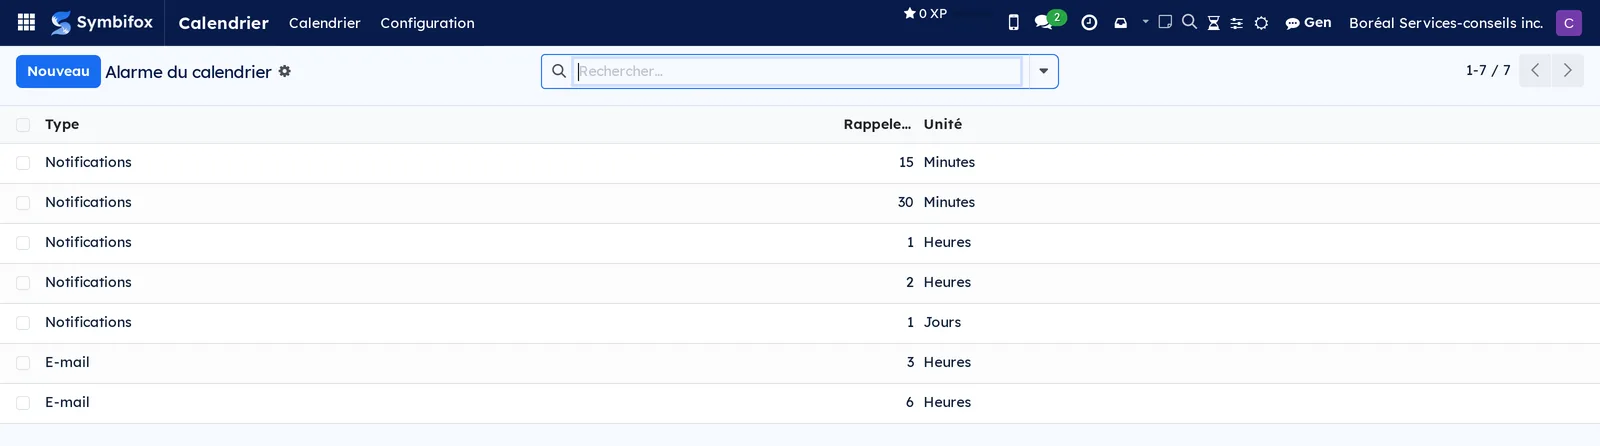Go to the previous page
This screenshot has height=446, width=1600.
[1535, 70]
